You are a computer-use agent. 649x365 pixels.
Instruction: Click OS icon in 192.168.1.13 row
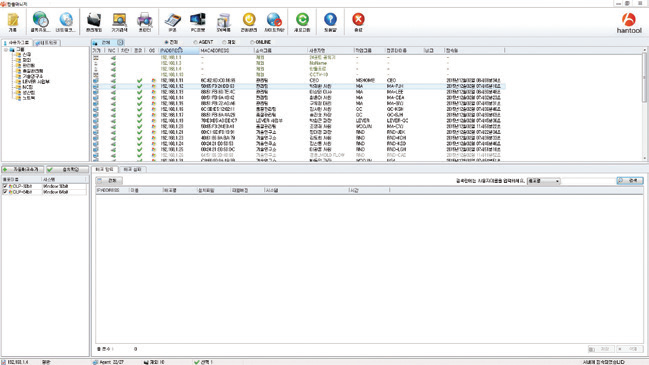154,92
